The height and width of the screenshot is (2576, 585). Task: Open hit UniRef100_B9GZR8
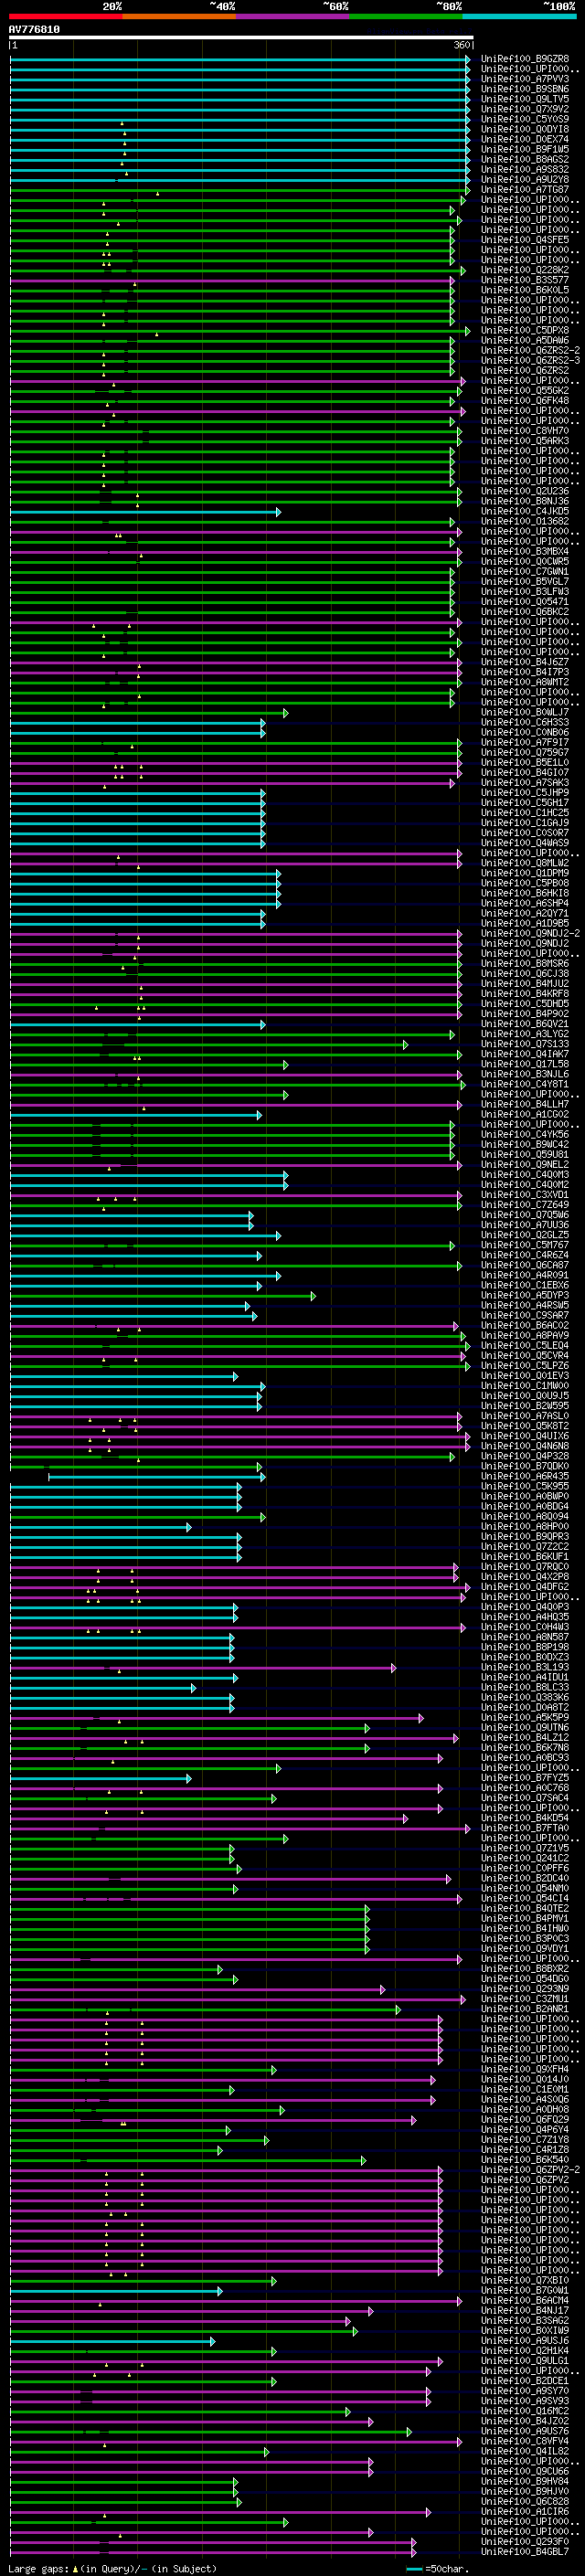pos(525,59)
